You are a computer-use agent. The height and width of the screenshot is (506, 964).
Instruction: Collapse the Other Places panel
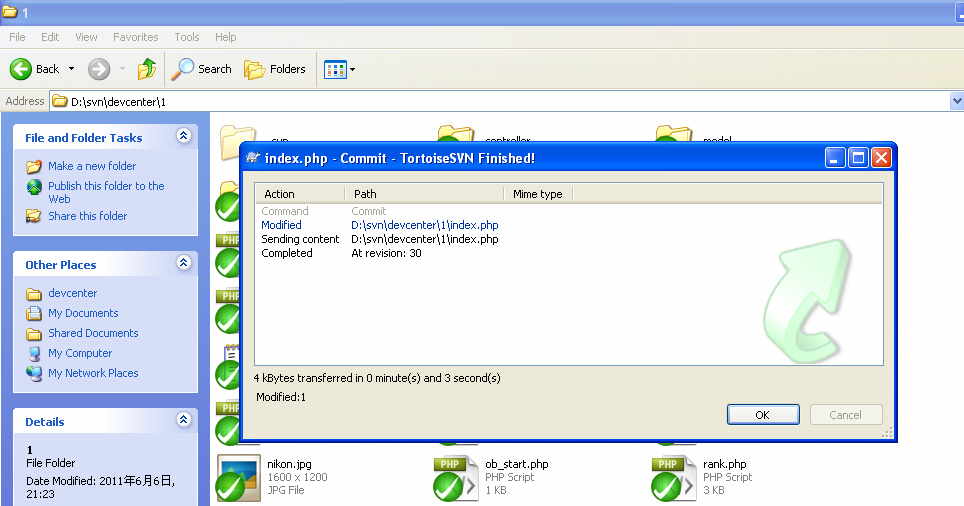point(182,263)
